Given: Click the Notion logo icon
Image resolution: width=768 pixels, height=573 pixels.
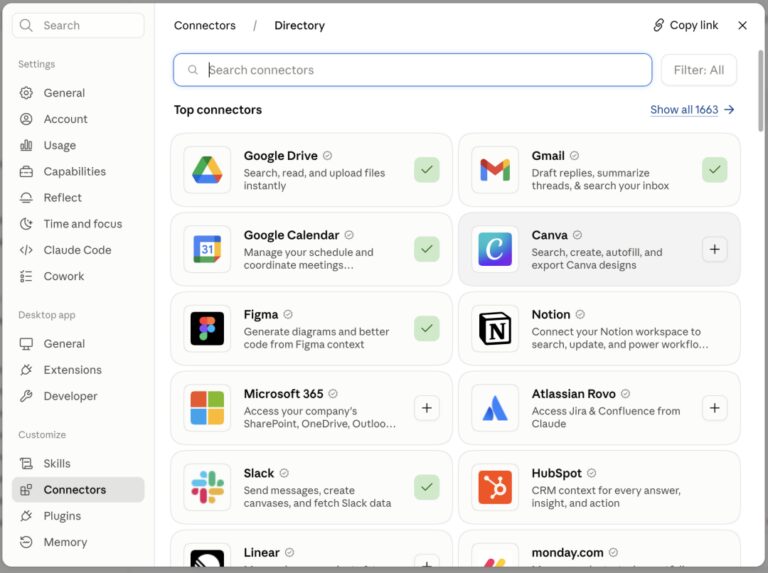Looking at the screenshot, I should (495, 329).
